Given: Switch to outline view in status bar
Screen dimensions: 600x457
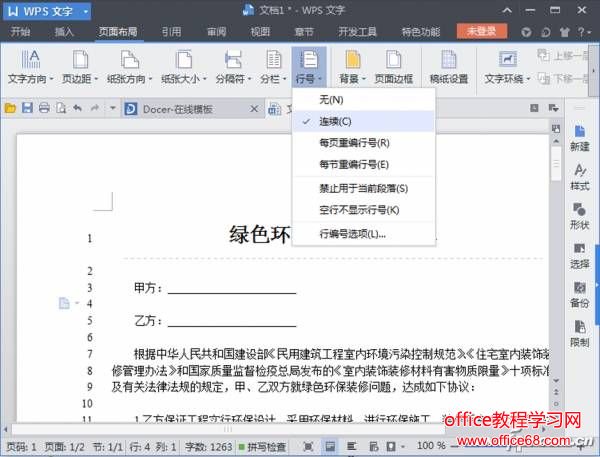Looking at the screenshot, I should [352, 446].
